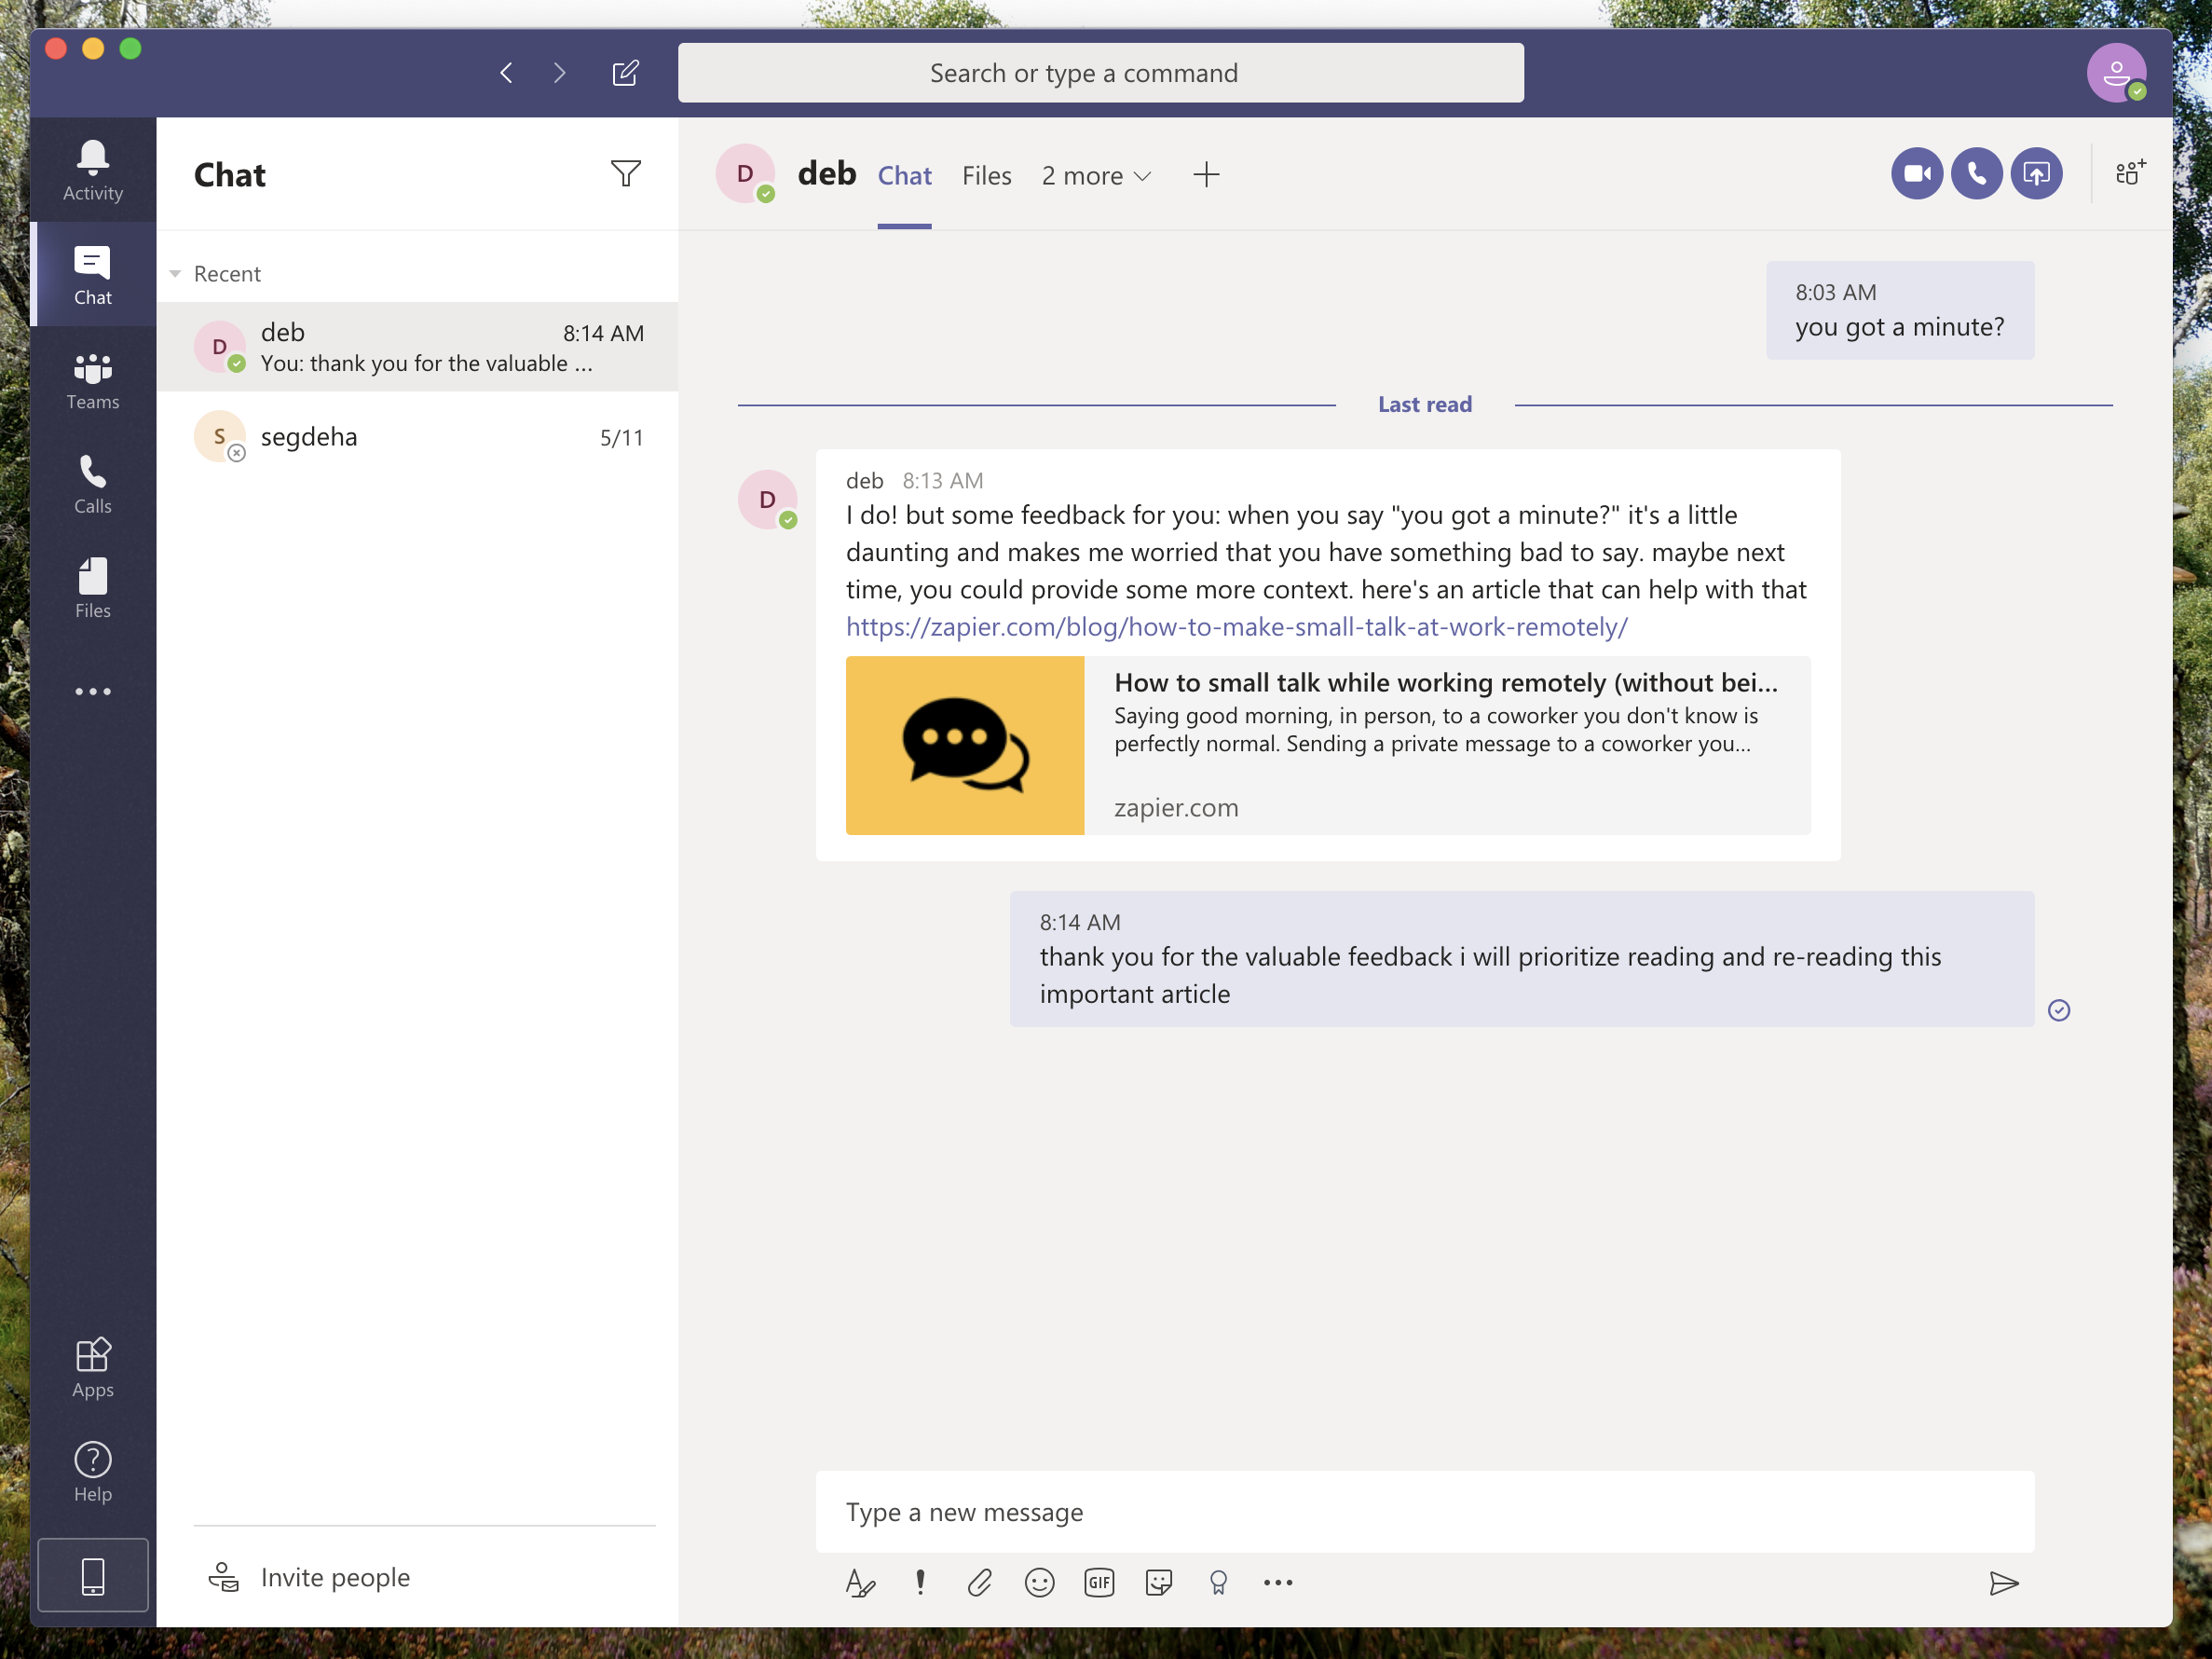Click the 8:13 AM timestamp on deb's message
Viewport: 2212px width, 1659px height.
(x=942, y=480)
